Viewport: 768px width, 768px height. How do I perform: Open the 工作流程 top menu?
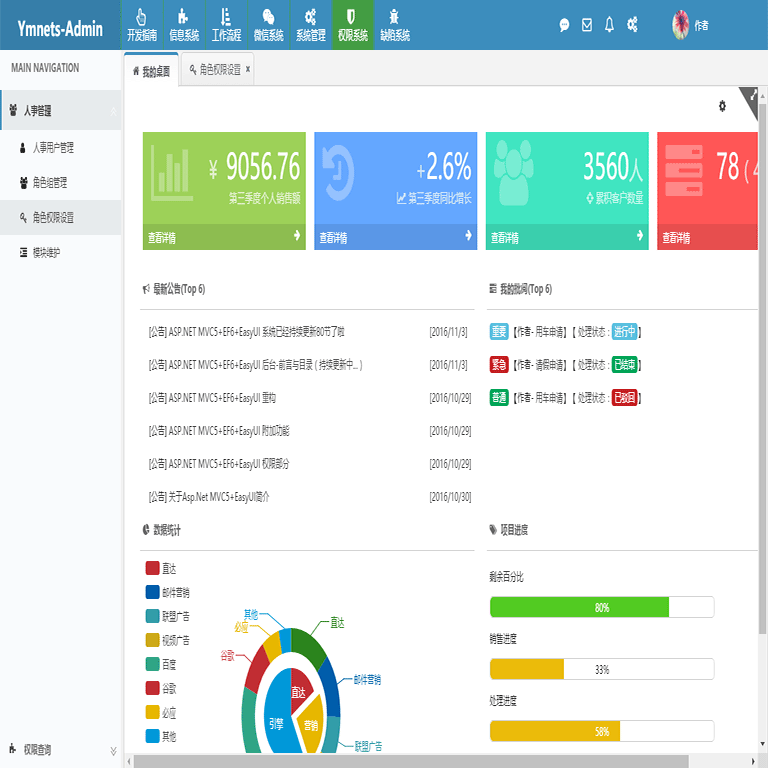click(226, 25)
